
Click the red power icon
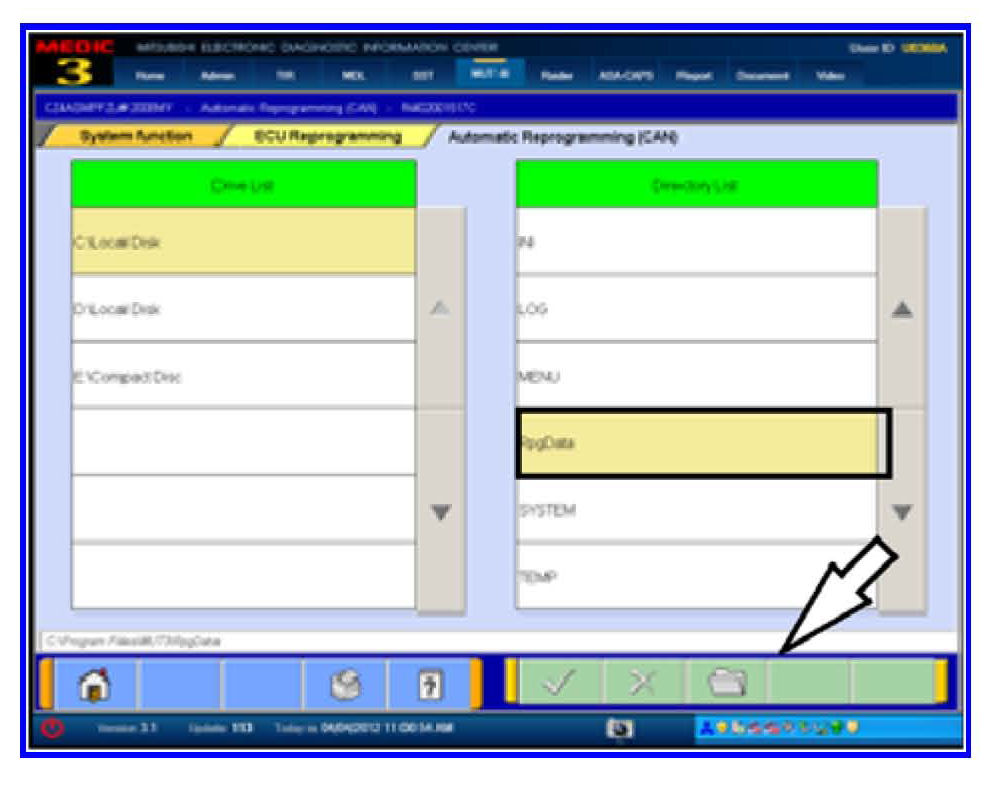point(56,729)
